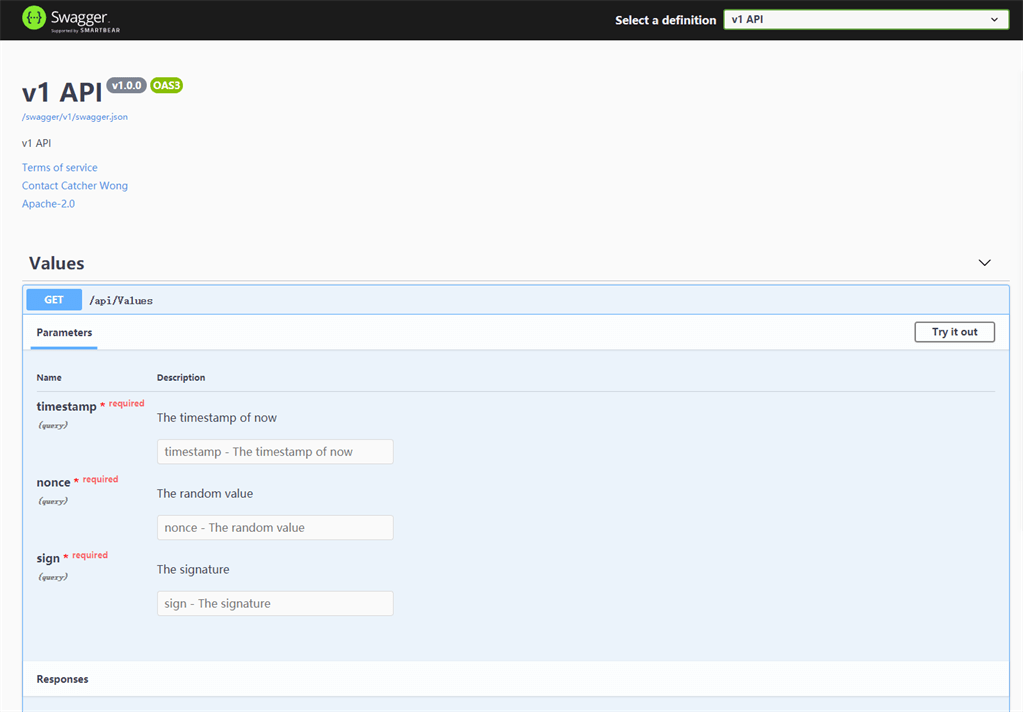Image resolution: width=1023 pixels, height=712 pixels.
Task: Click the v1.0.0 version badge
Action: [x=127, y=85]
